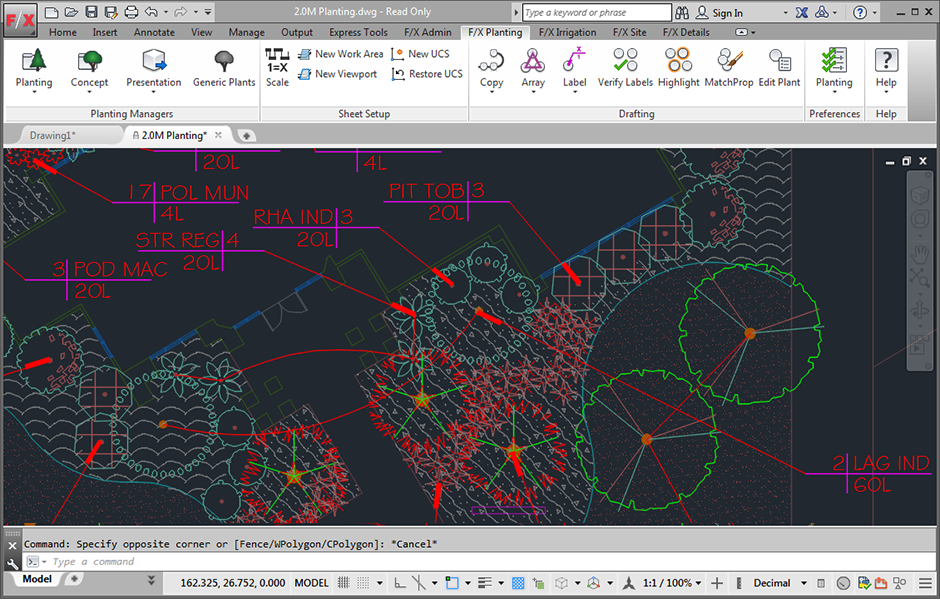This screenshot has height=600, width=940.
Task: Click the Restore UCS button
Action: click(x=427, y=74)
